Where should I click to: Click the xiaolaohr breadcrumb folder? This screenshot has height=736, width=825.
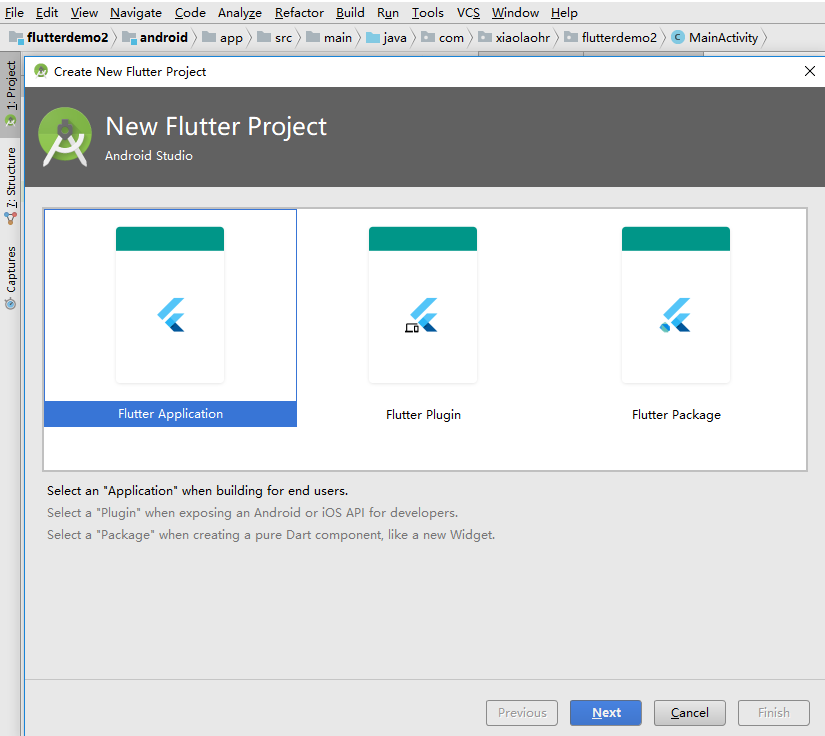click(514, 37)
